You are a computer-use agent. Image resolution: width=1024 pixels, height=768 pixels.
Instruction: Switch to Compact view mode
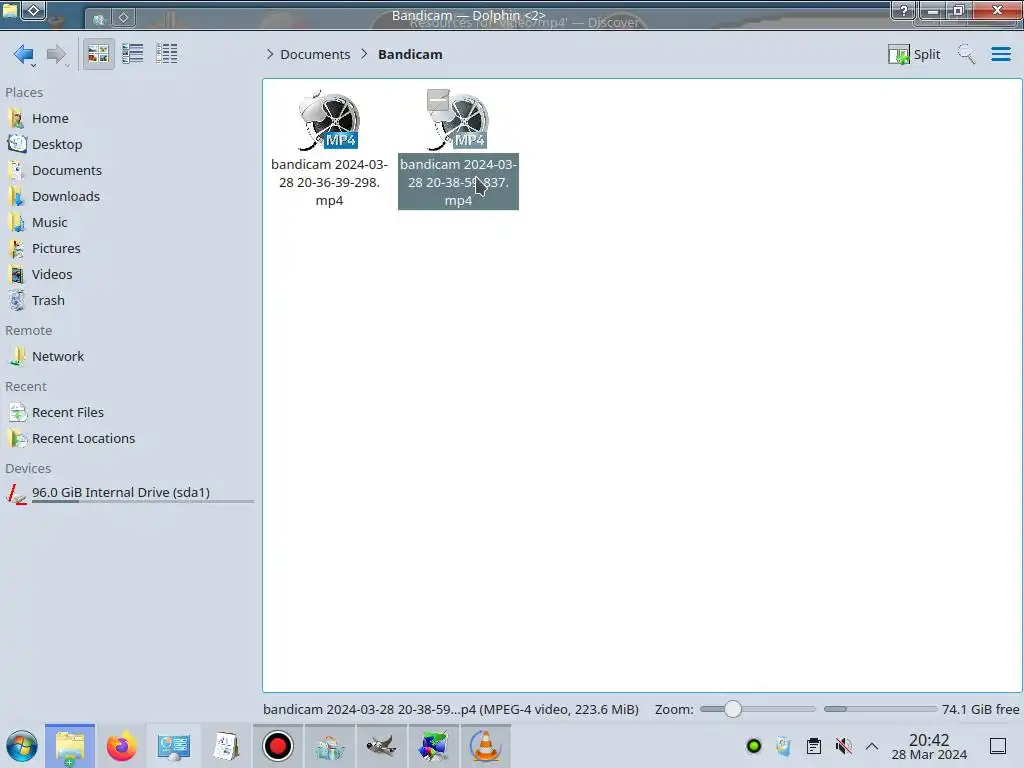point(133,54)
